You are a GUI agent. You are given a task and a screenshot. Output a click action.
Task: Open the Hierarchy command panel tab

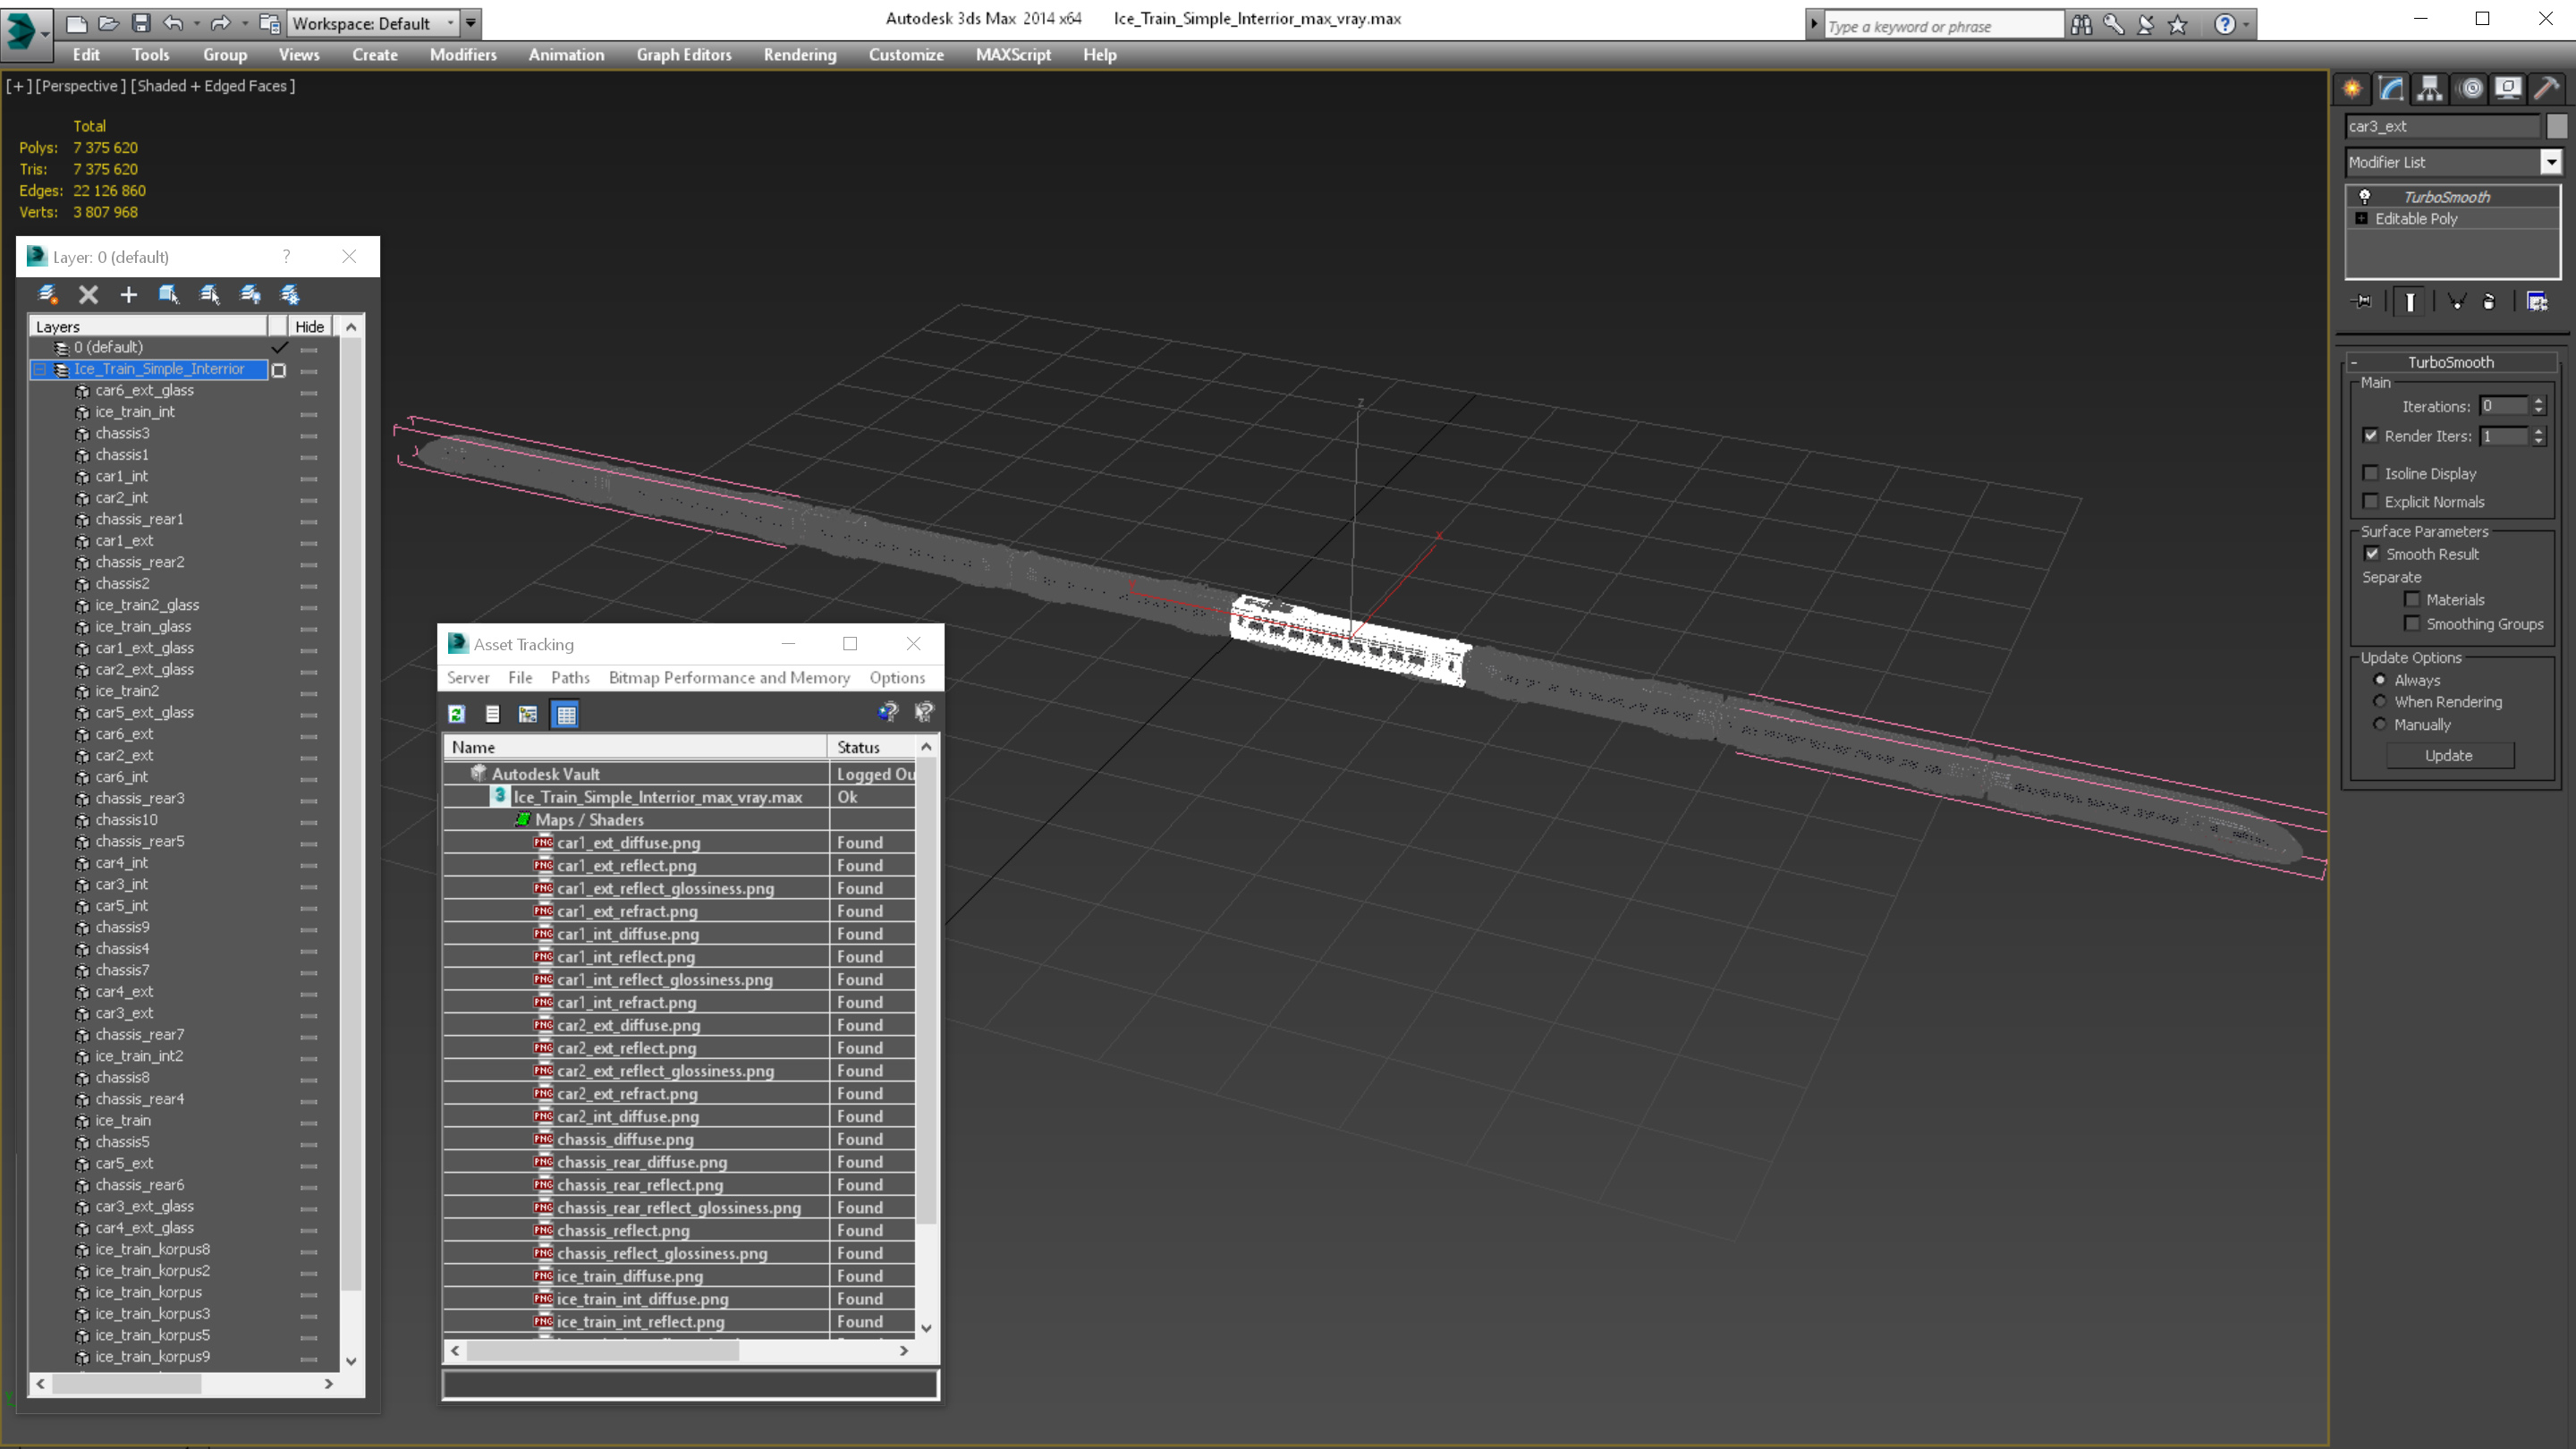click(x=2430, y=89)
